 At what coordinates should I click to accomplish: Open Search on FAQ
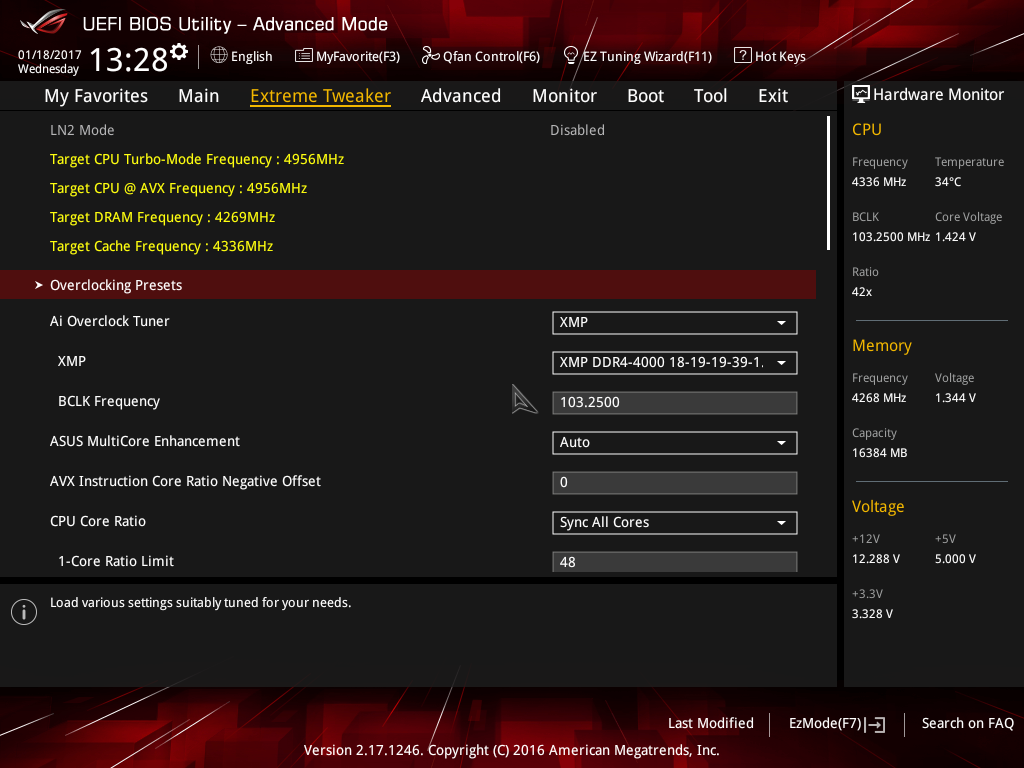967,724
